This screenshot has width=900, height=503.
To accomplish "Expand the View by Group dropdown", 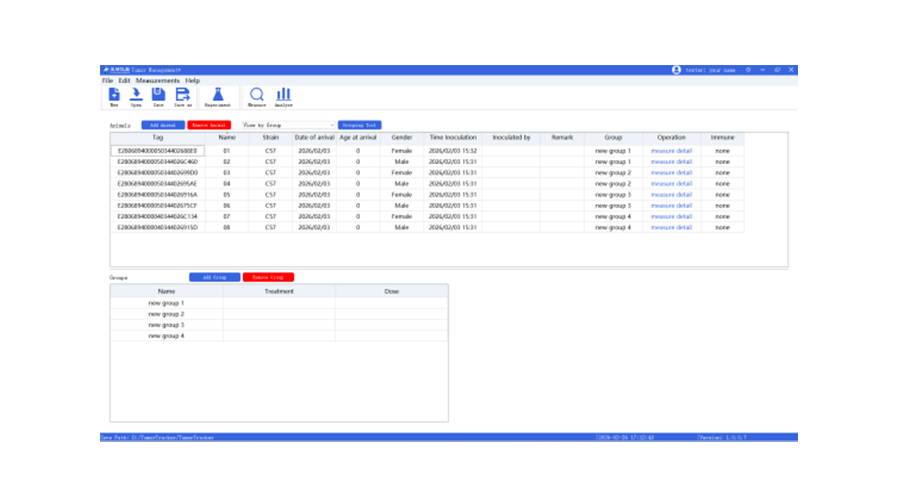I will click(288, 125).
